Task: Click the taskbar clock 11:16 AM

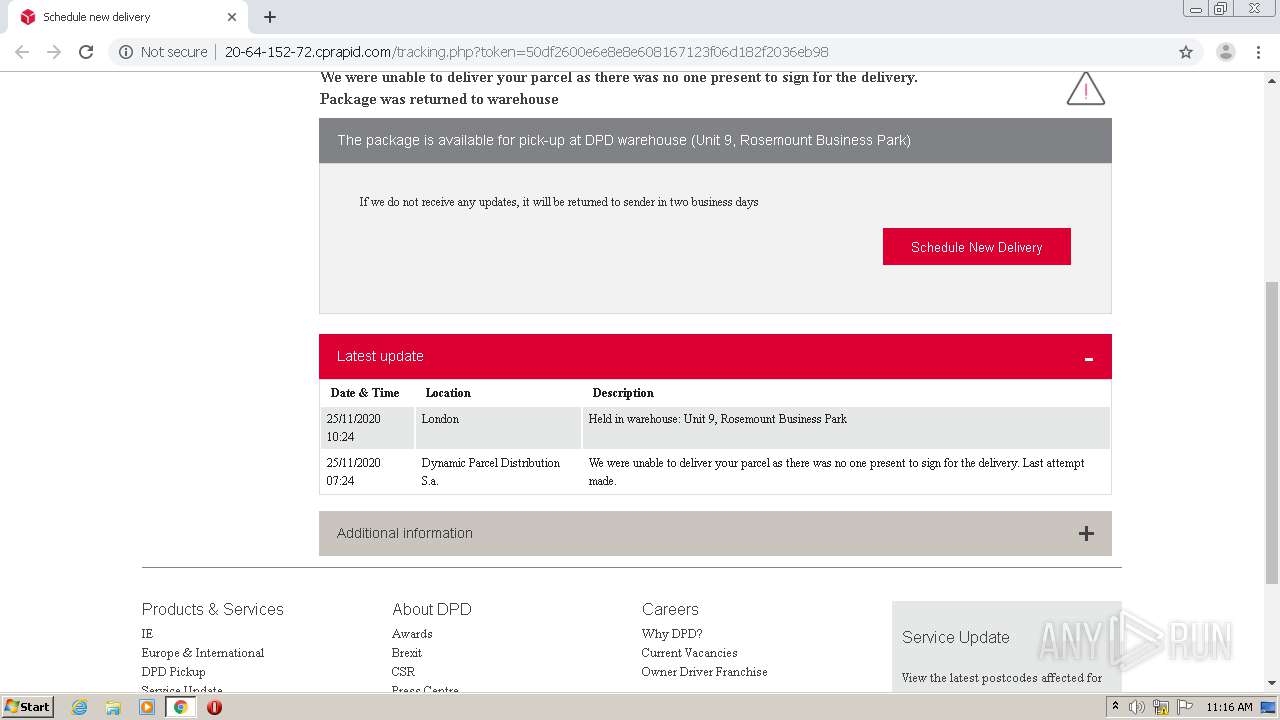Action: (x=1229, y=707)
